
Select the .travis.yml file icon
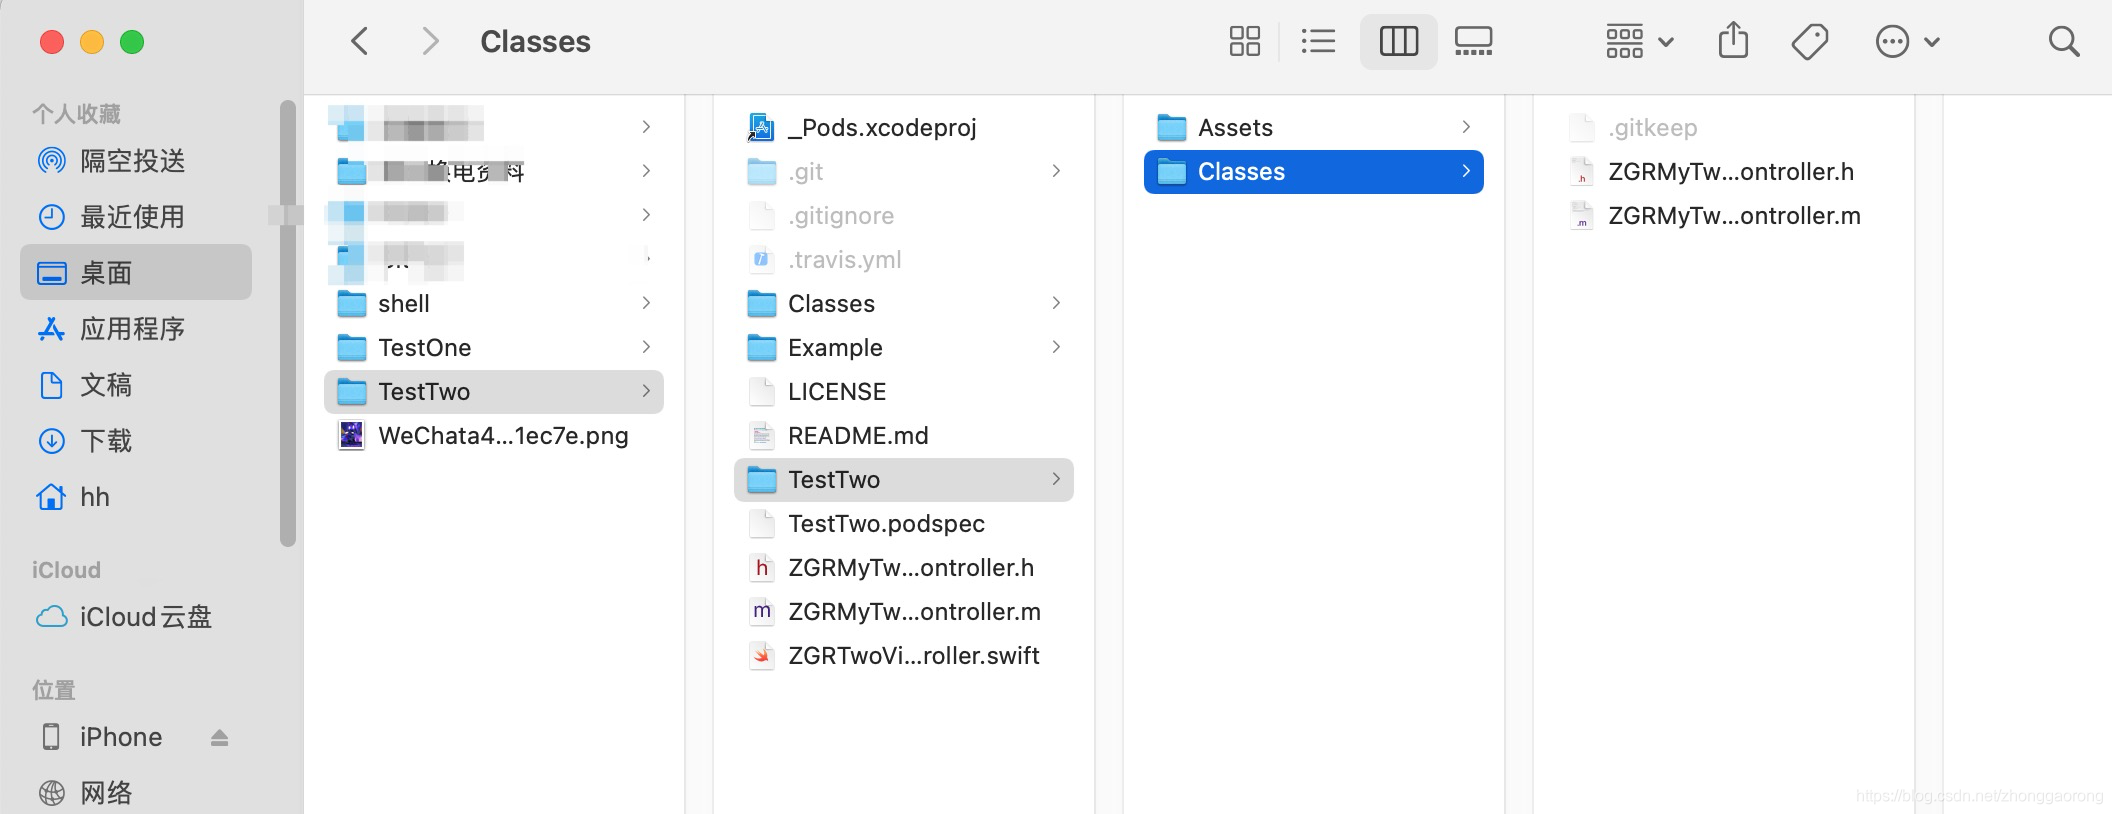coord(761,260)
